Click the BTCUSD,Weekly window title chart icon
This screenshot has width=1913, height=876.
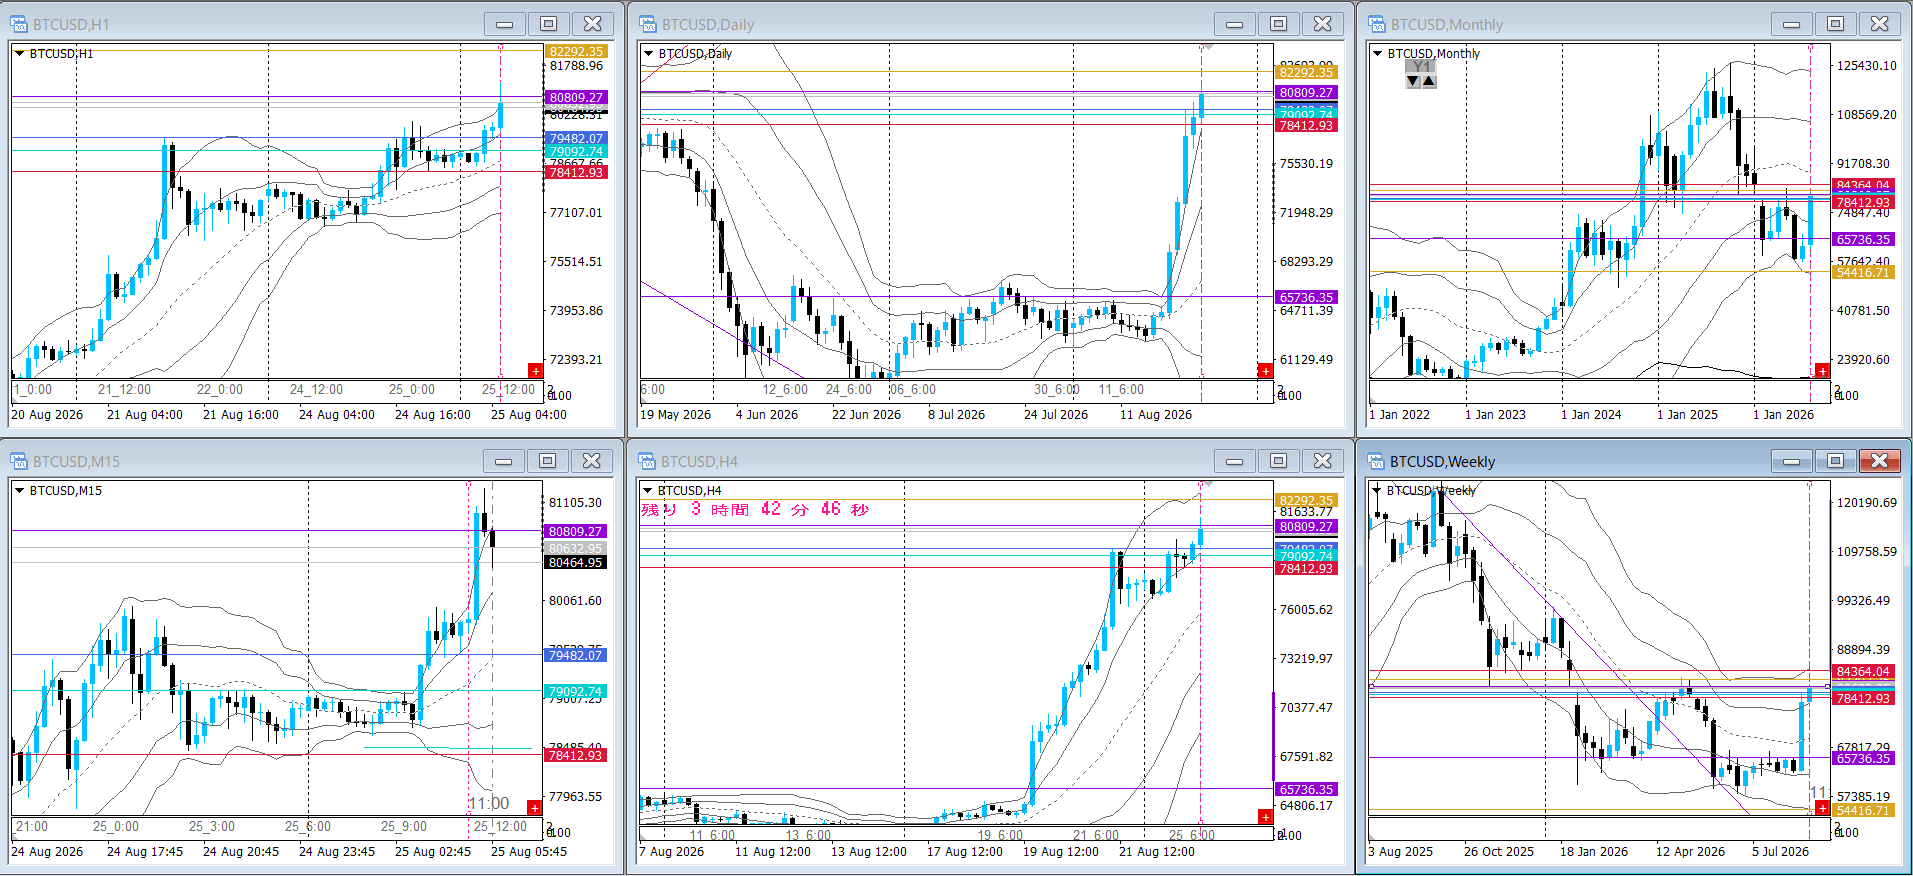tap(1377, 461)
